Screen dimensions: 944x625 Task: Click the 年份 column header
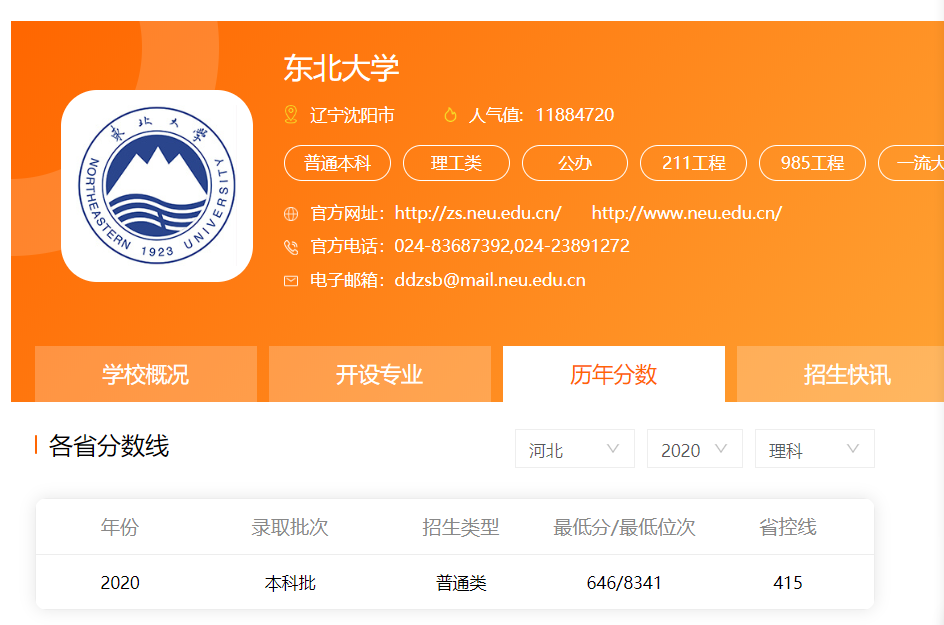120,527
